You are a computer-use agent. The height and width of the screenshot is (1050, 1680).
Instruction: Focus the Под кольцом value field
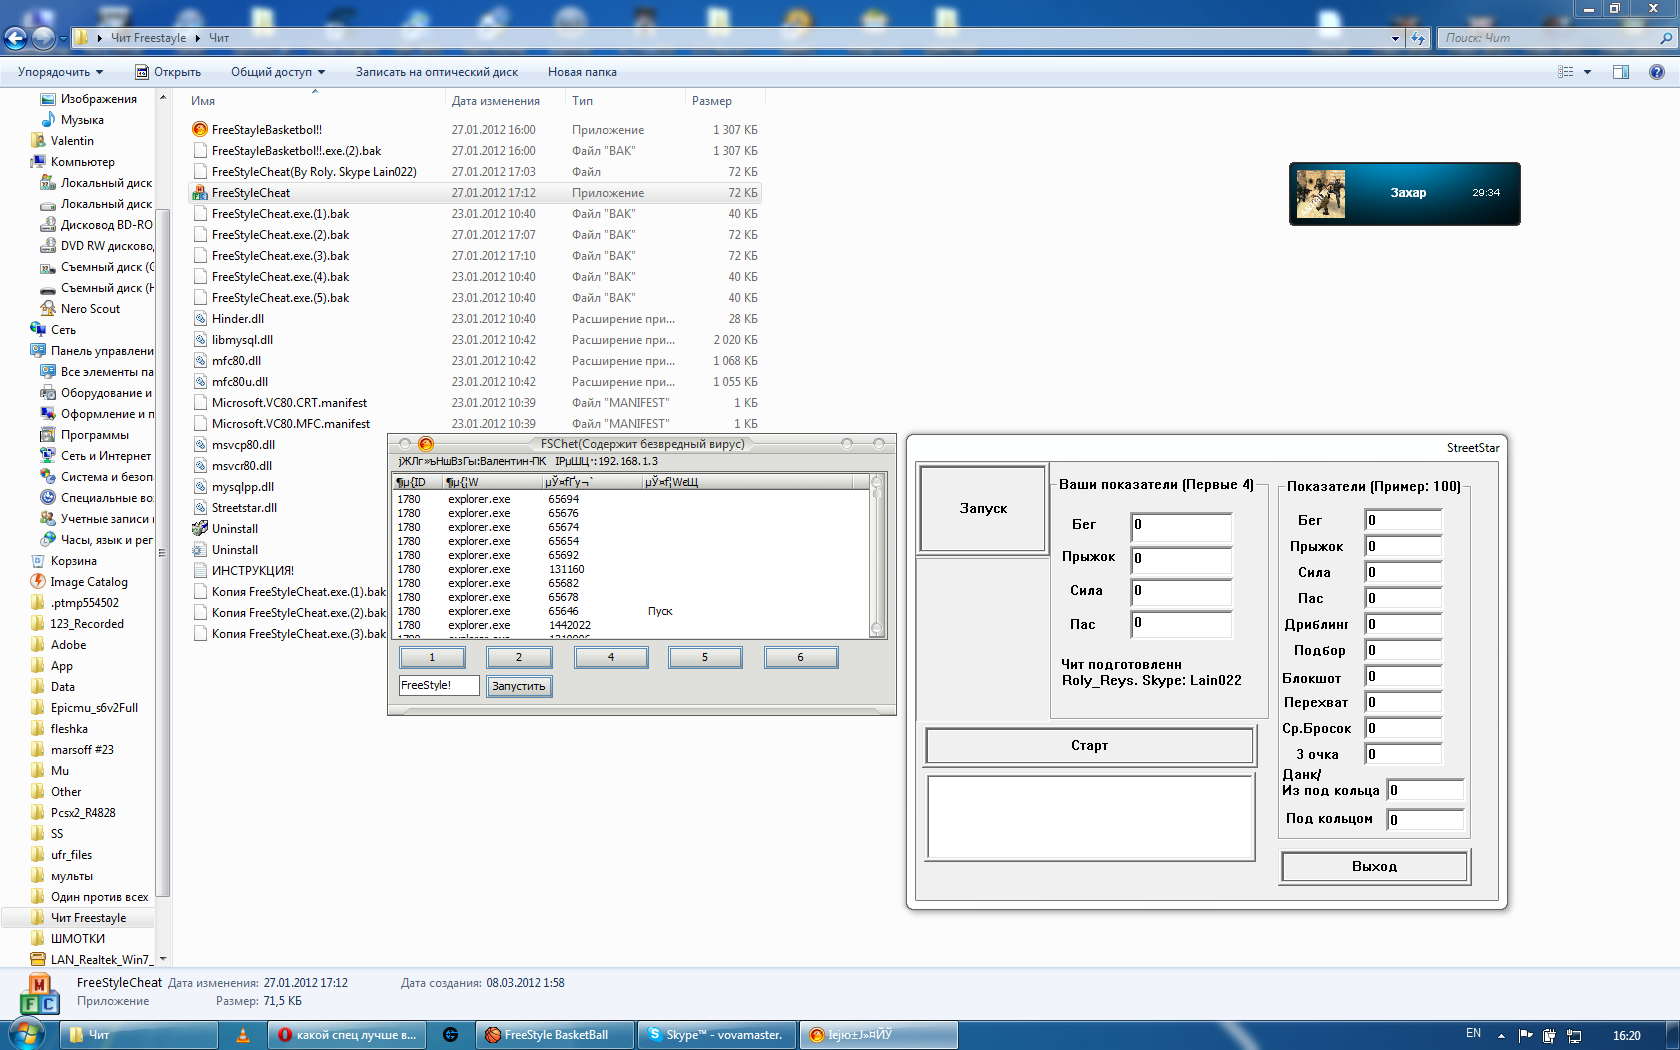[1426, 820]
